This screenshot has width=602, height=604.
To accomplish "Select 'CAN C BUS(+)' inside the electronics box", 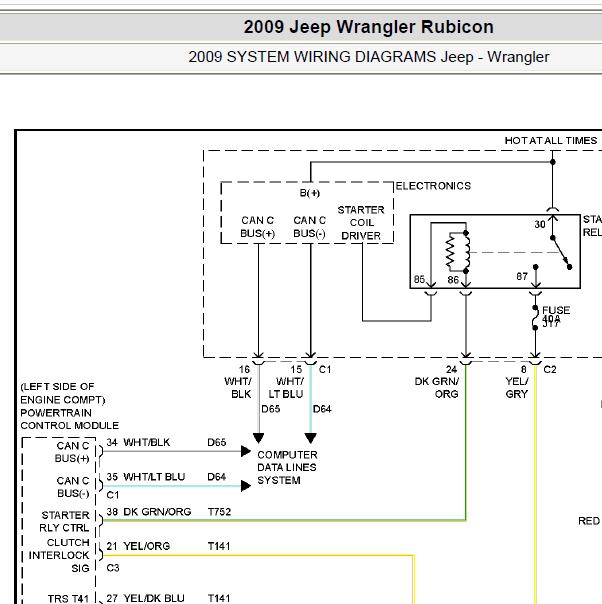I will (x=257, y=227).
